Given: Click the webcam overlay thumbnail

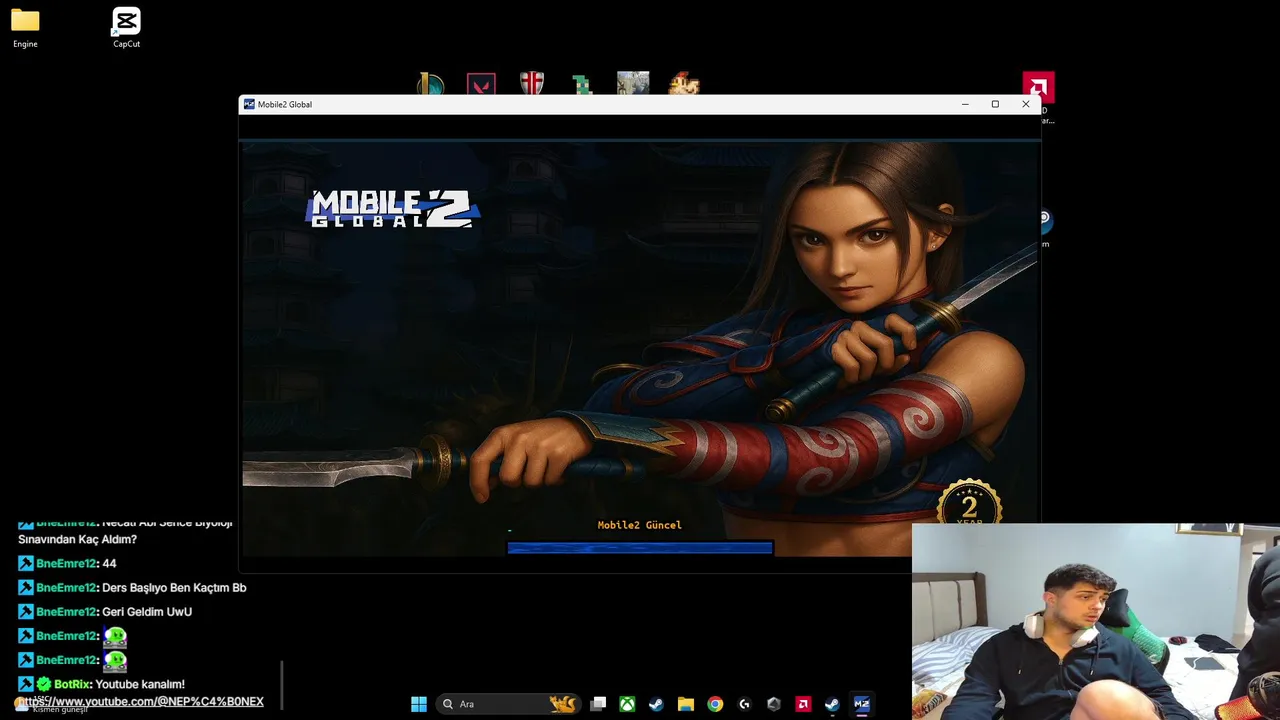Looking at the screenshot, I should click(1096, 622).
